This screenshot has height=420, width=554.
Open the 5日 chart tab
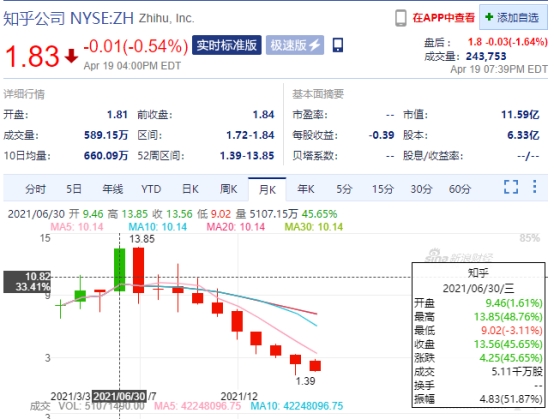pyautogui.click(x=74, y=189)
